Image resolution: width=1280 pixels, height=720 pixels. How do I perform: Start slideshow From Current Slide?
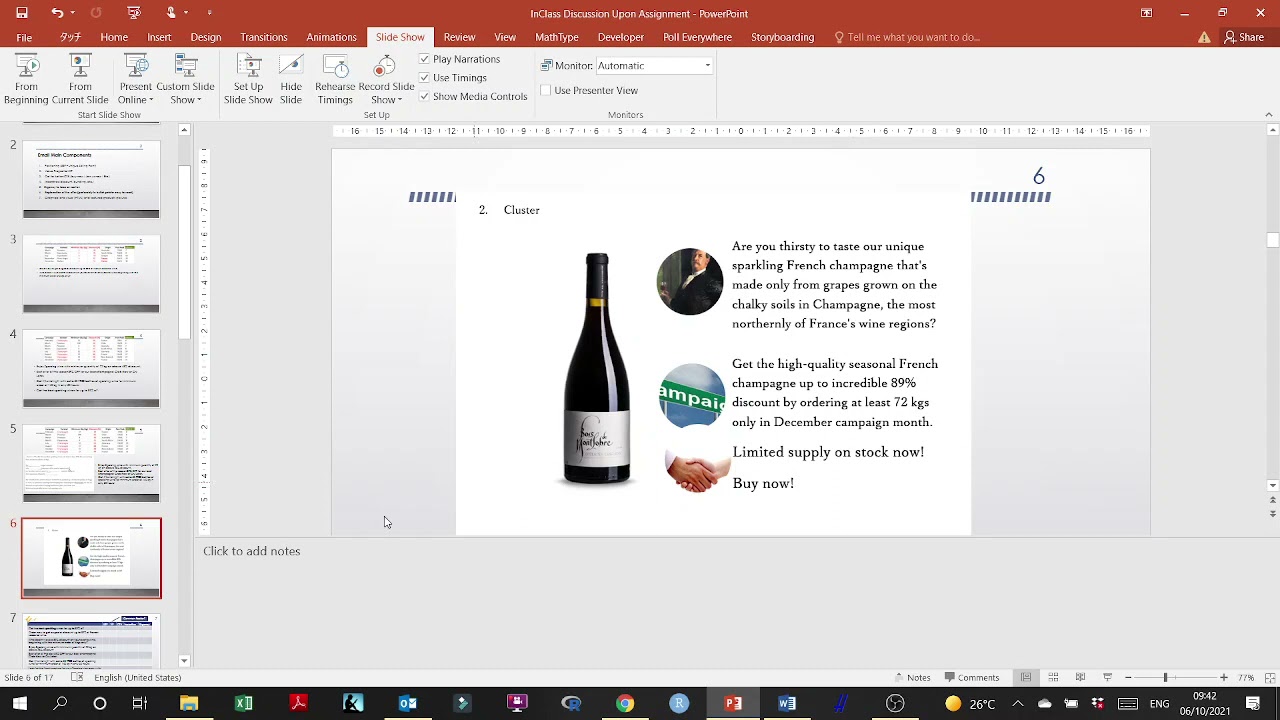[x=80, y=80]
